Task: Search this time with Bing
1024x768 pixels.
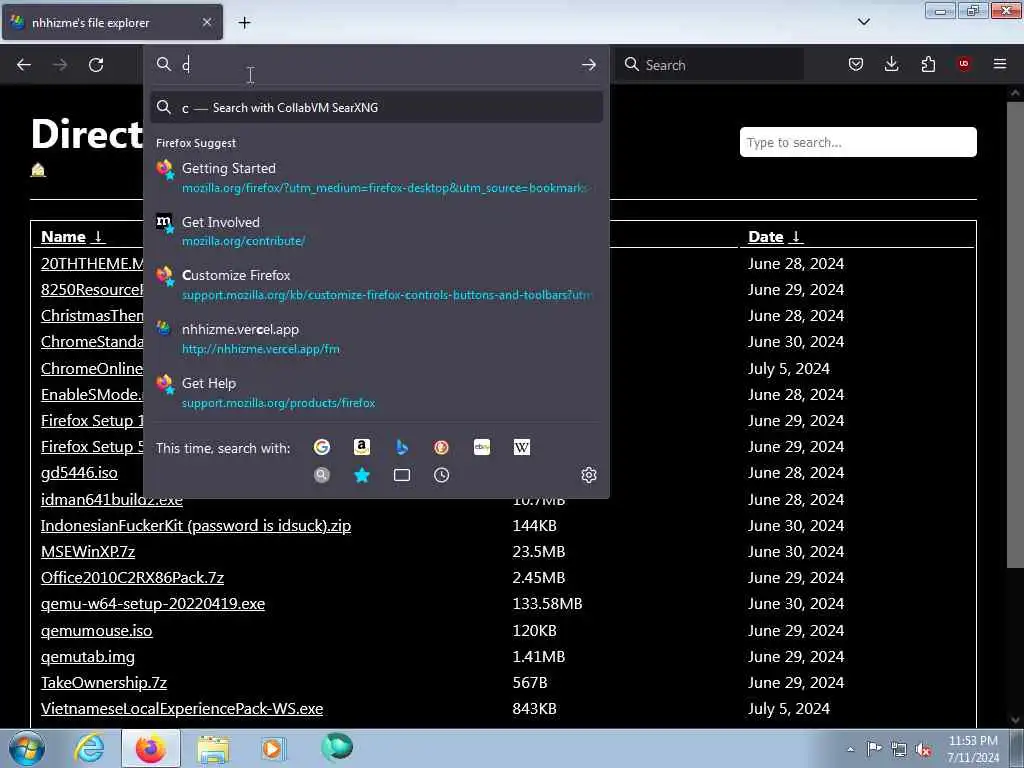Action: [x=402, y=447]
